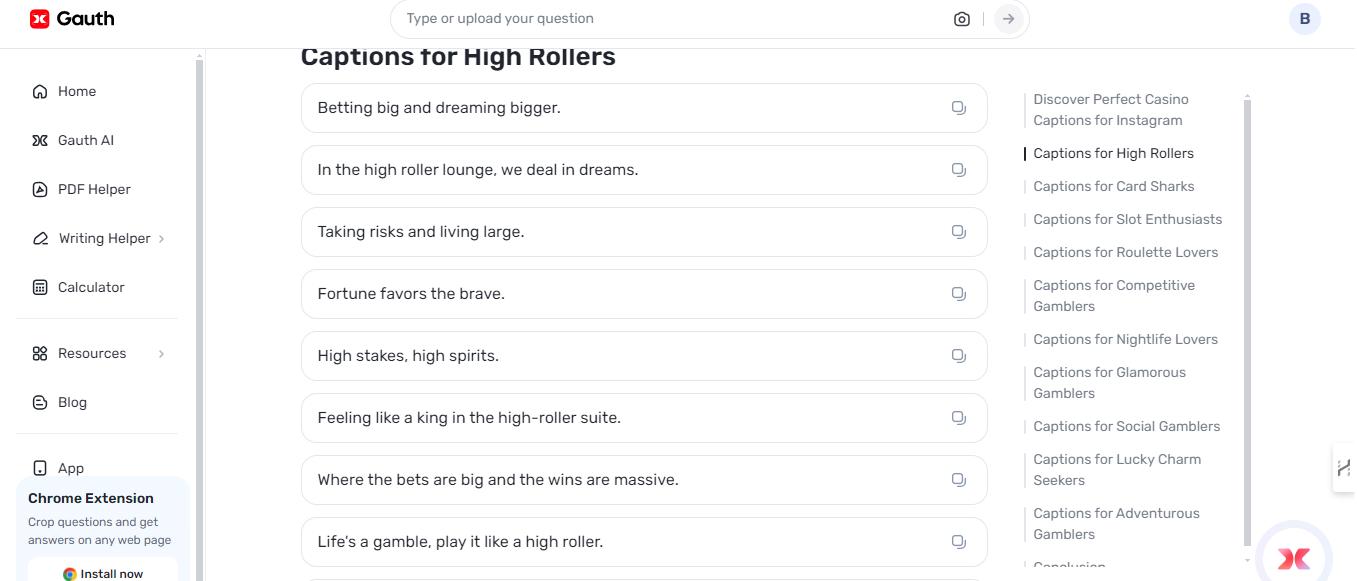Click the Home icon in the sidebar
1357x581 pixels.
38,91
